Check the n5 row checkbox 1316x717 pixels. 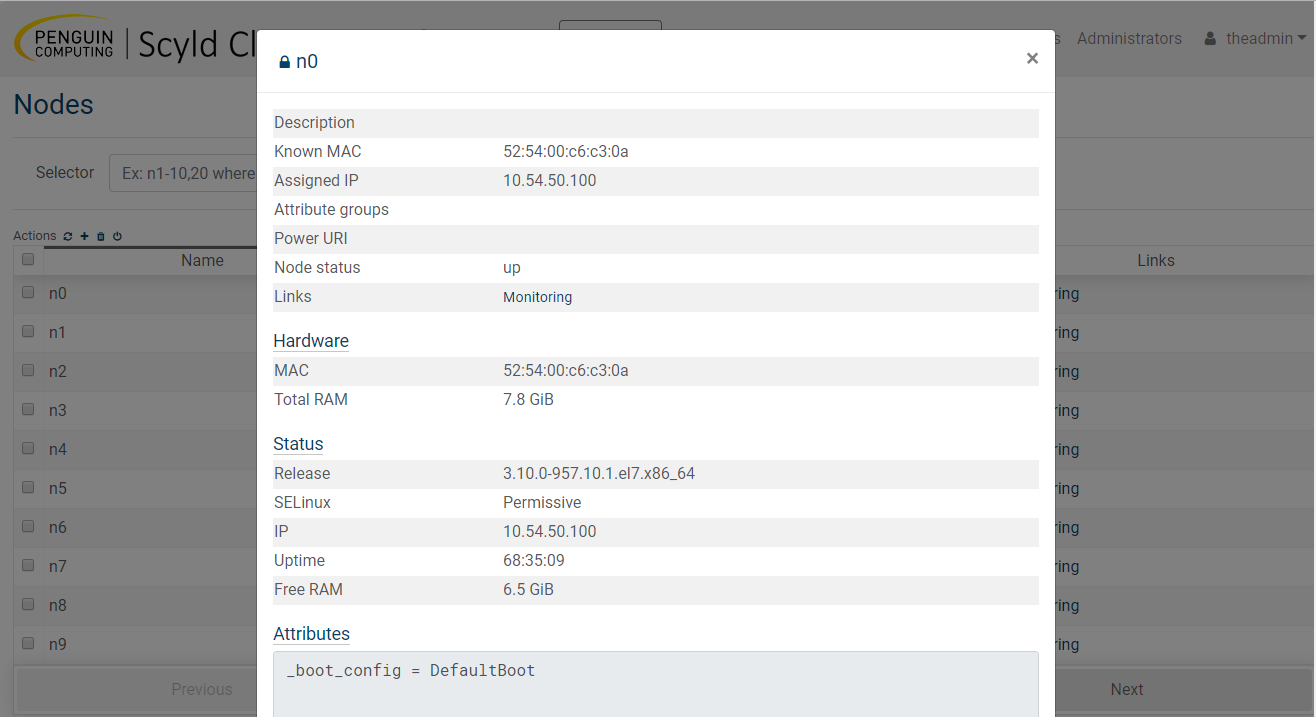(28, 488)
